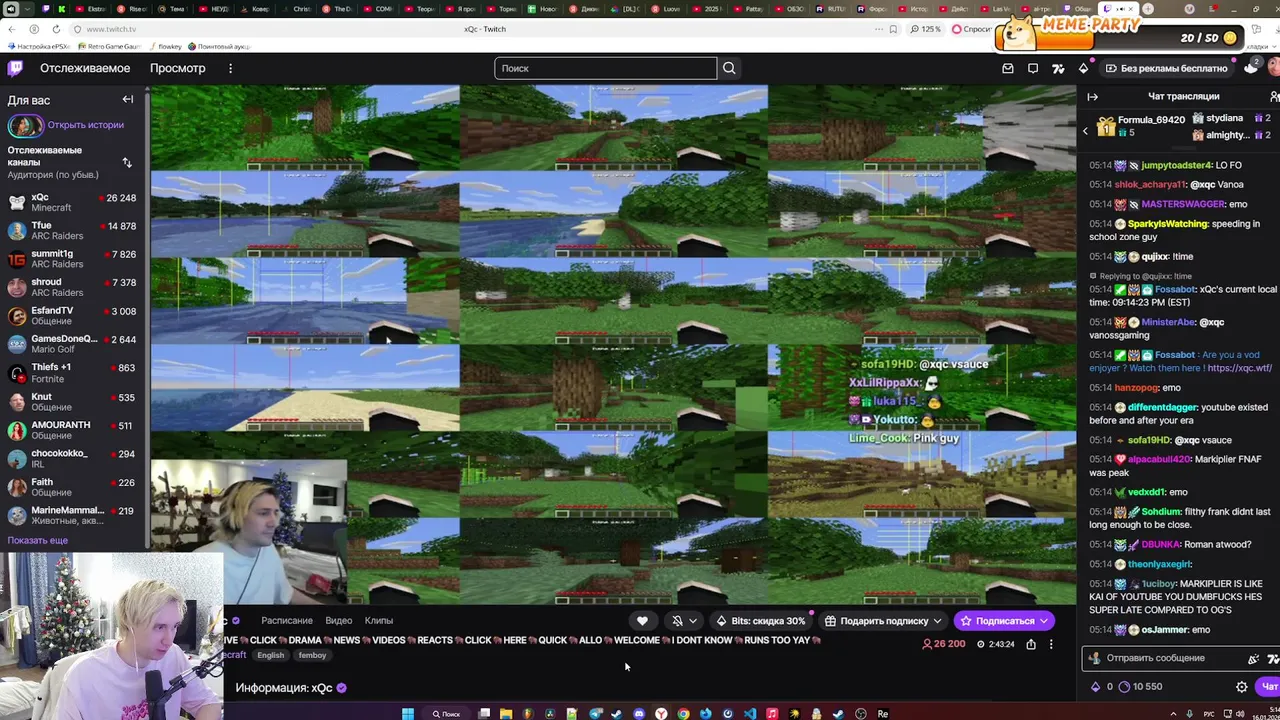Expand the Подписаться dropdown arrow
Image resolution: width=1280 pixels, height=720 pixels.
point(1043,621)
